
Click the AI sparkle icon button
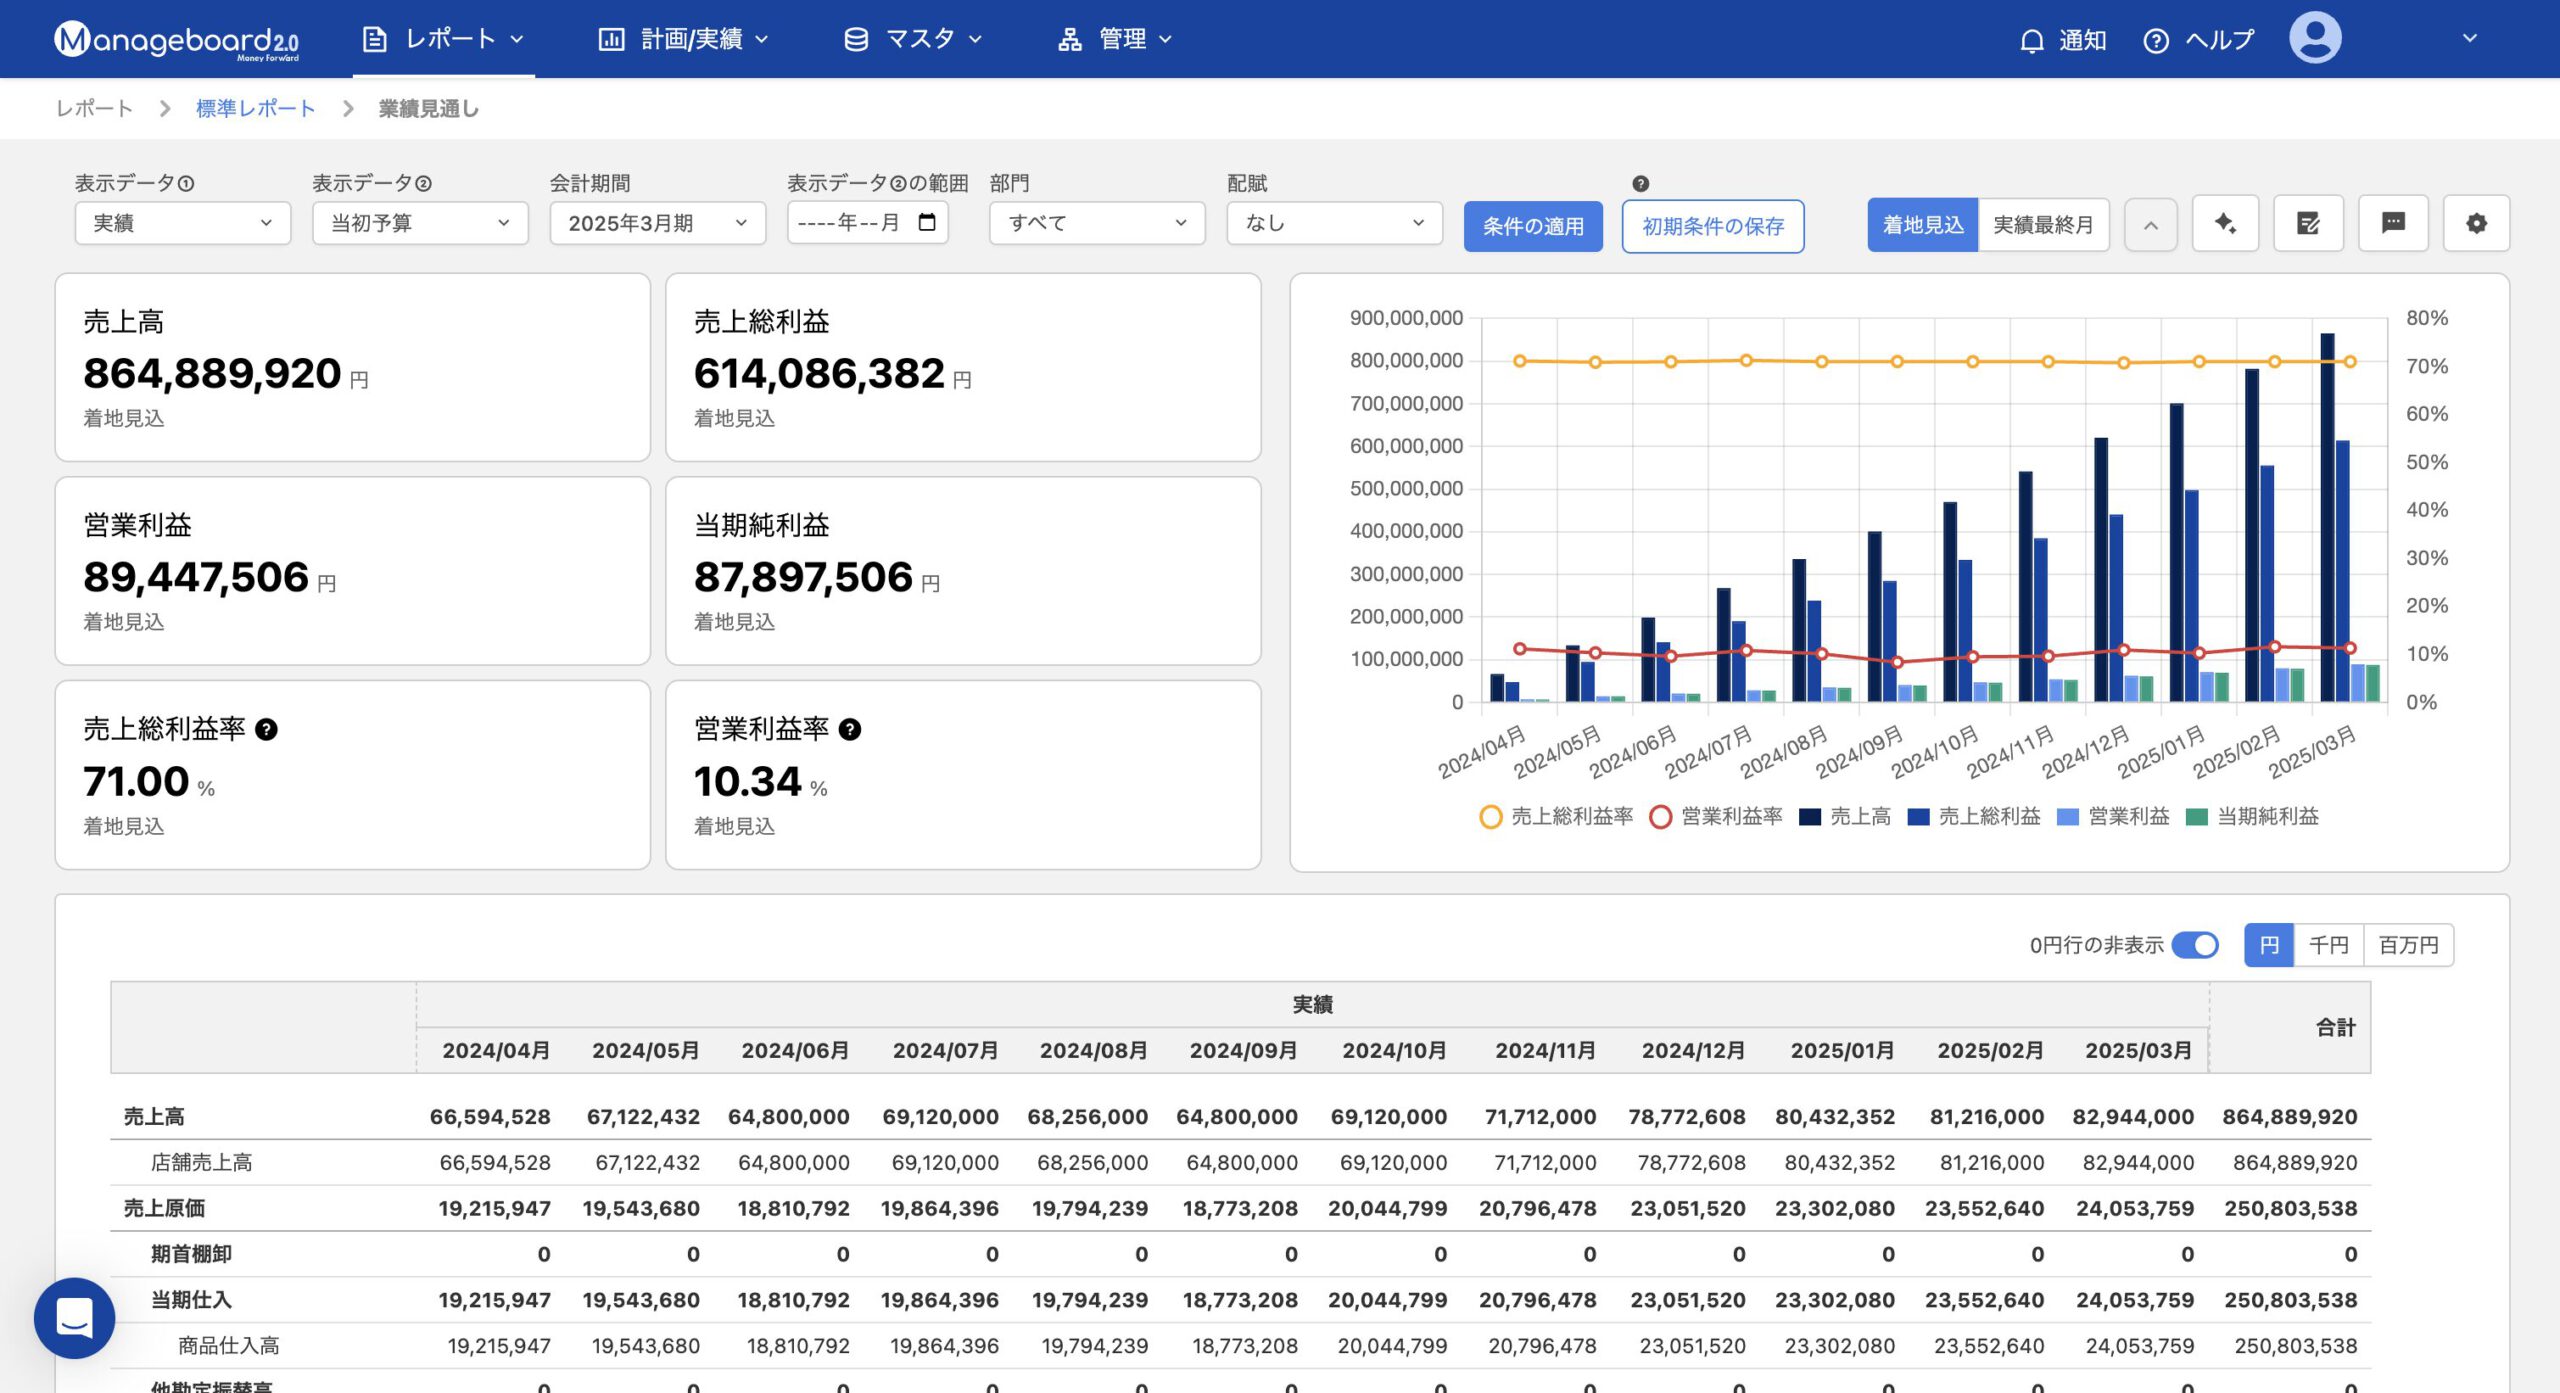[x=2225, y=223]
